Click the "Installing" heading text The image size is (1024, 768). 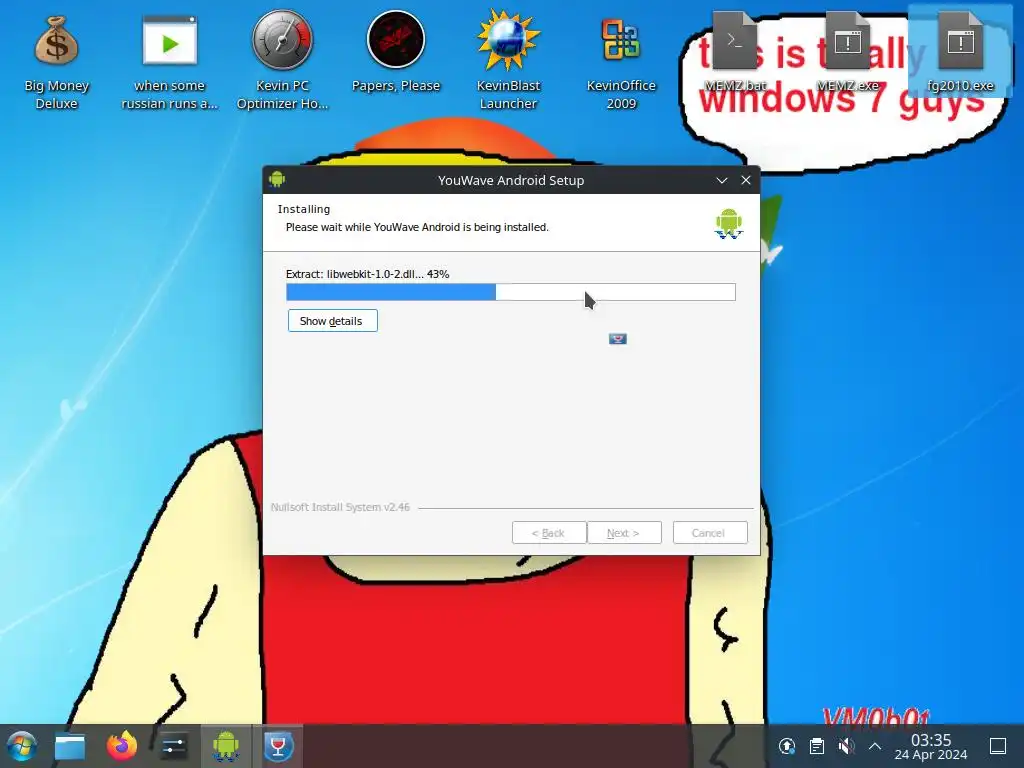(x=304, y=209)
